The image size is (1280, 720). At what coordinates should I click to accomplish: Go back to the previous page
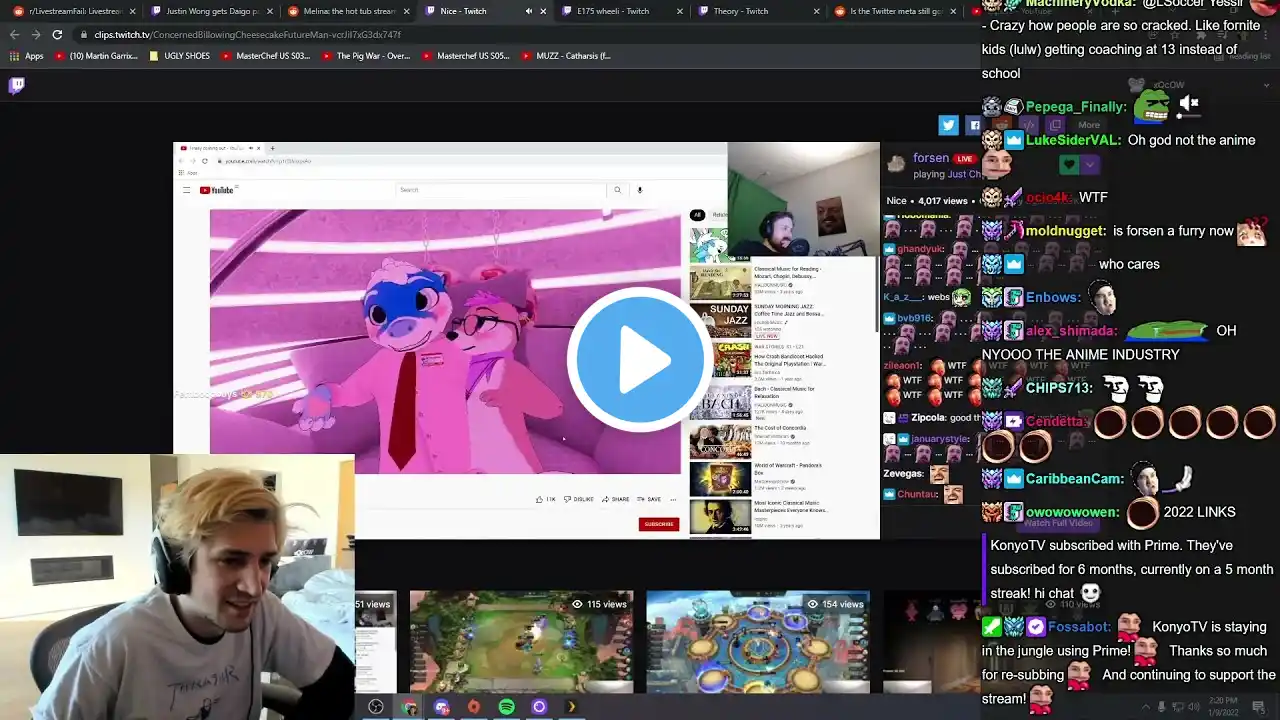coord(14,34)
